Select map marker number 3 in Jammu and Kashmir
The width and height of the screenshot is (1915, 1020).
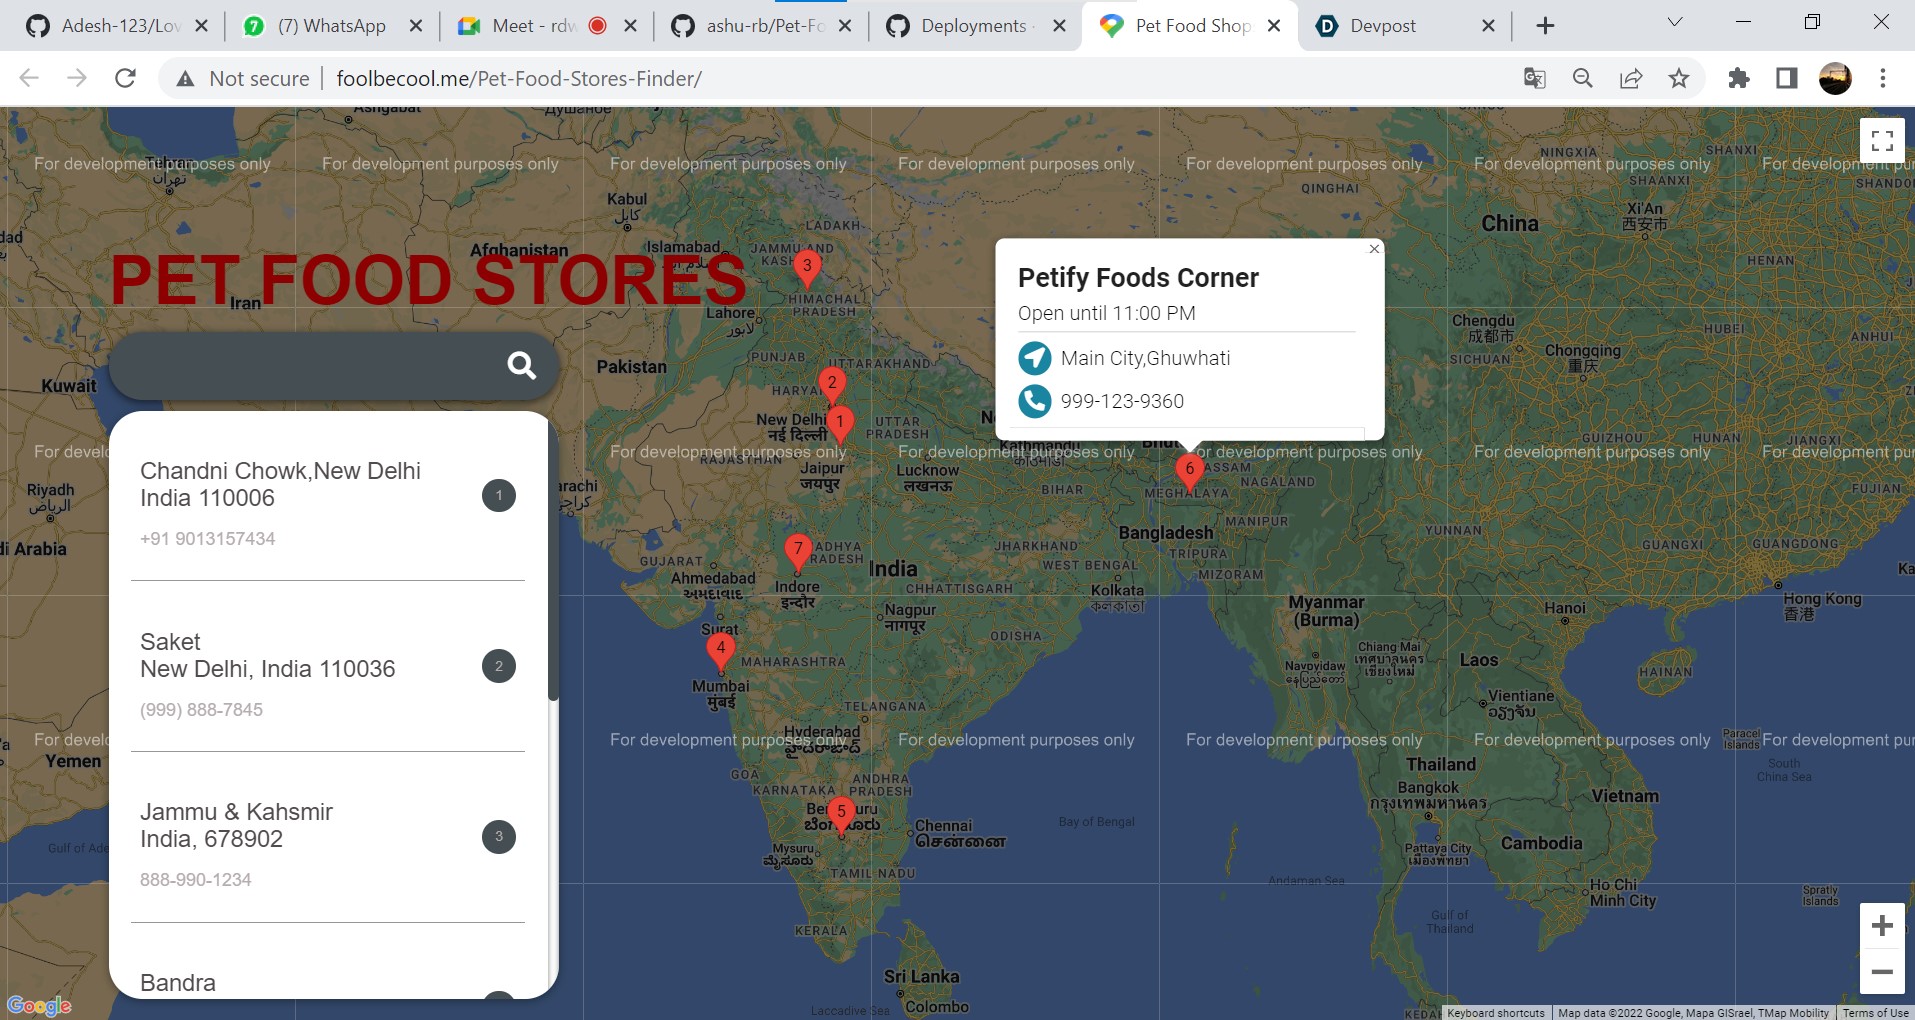click(807, 268)
